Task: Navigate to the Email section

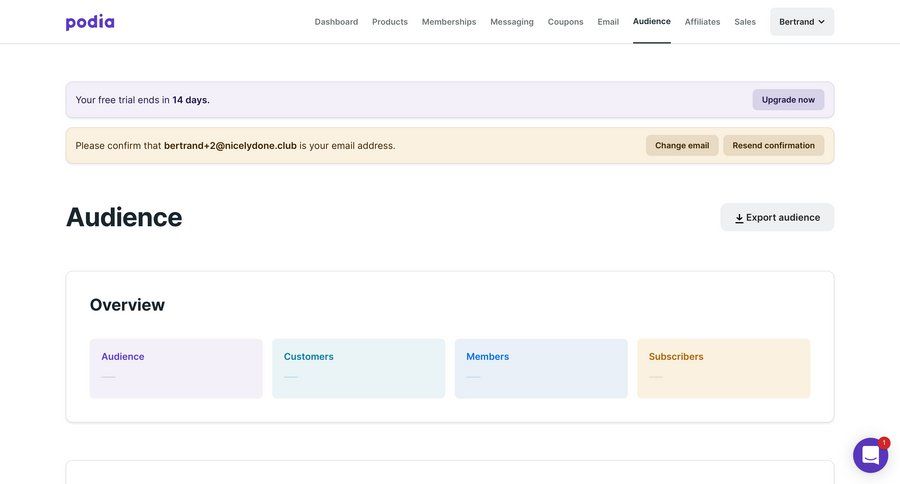Action: [x=608, y=22]
